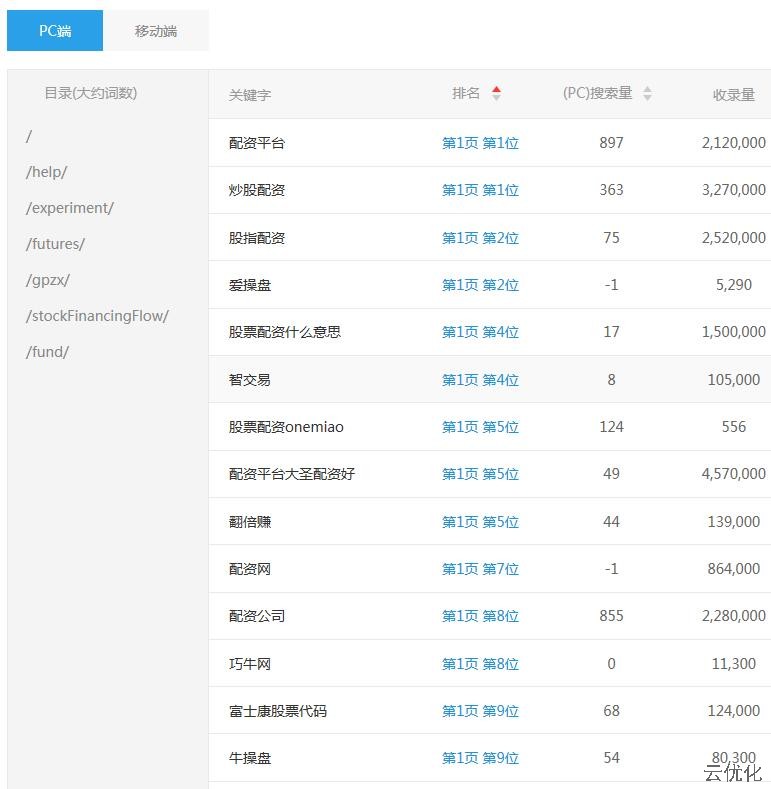
Task: Click the keyword 巧牛网
Action: point(250,664)
